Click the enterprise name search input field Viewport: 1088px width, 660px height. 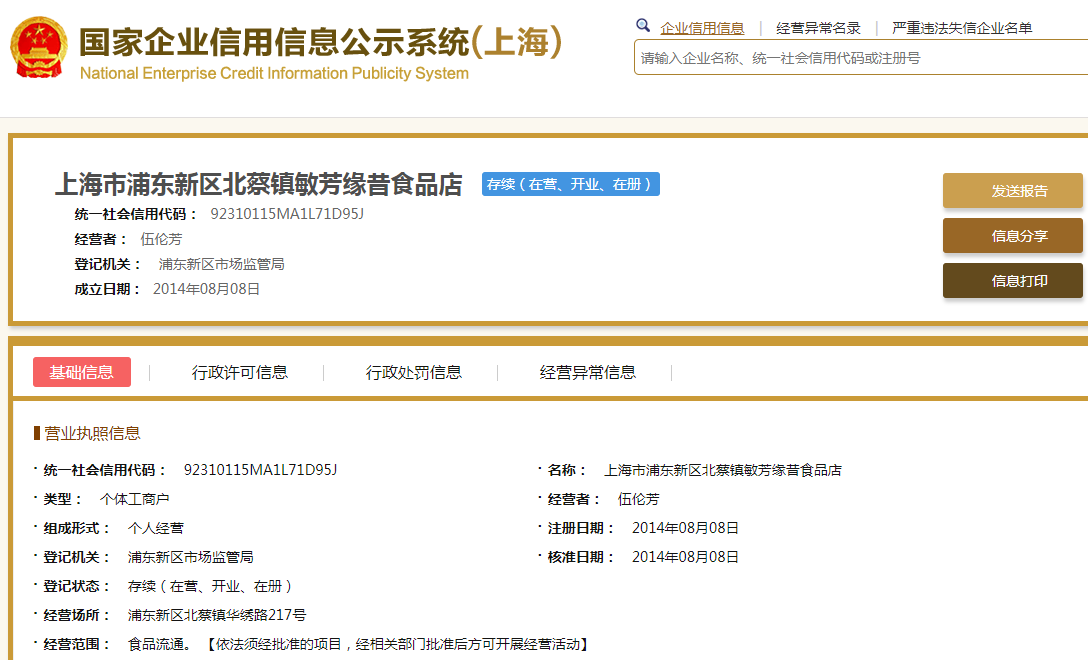tap(860, 58)
